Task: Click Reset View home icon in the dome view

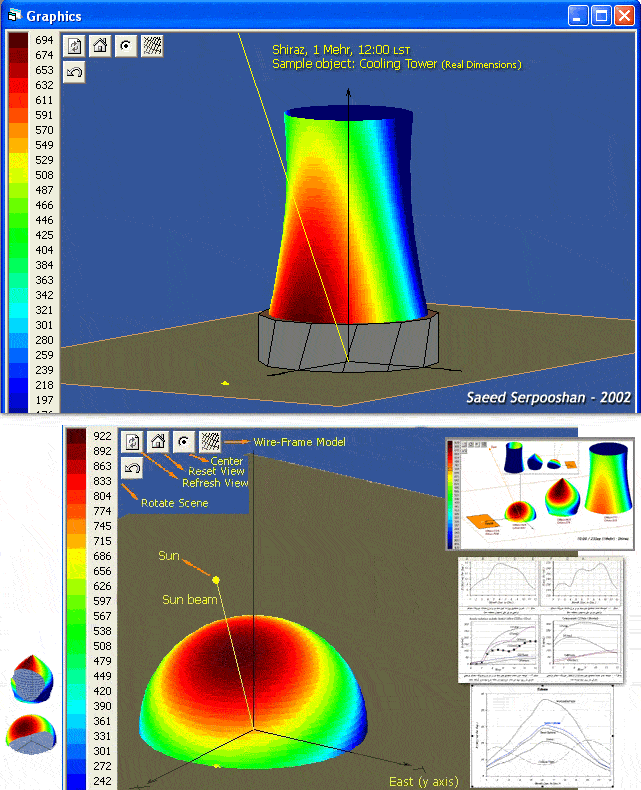Action: [x=158, y=442]
